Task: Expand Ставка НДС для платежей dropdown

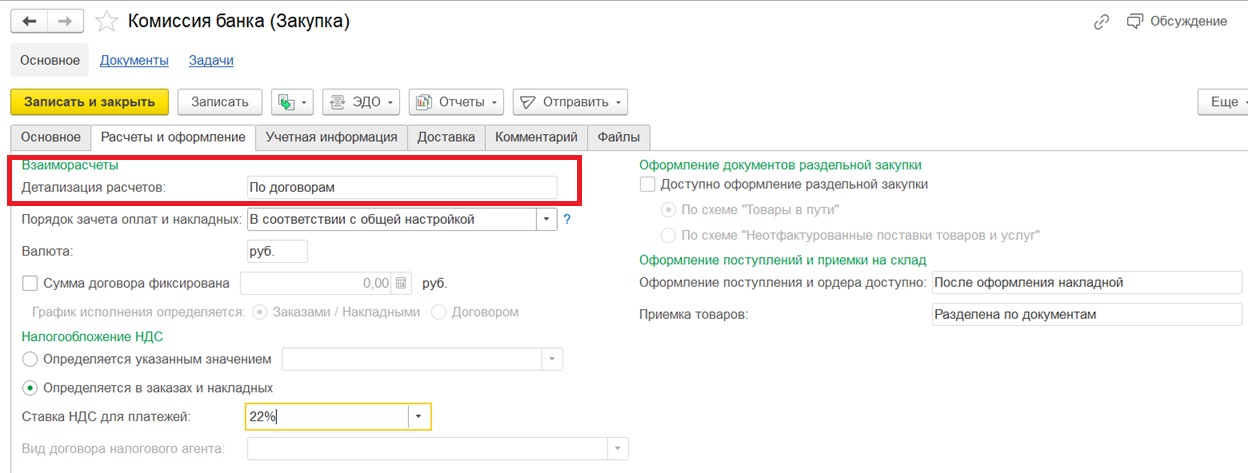Action: point(419,416)
